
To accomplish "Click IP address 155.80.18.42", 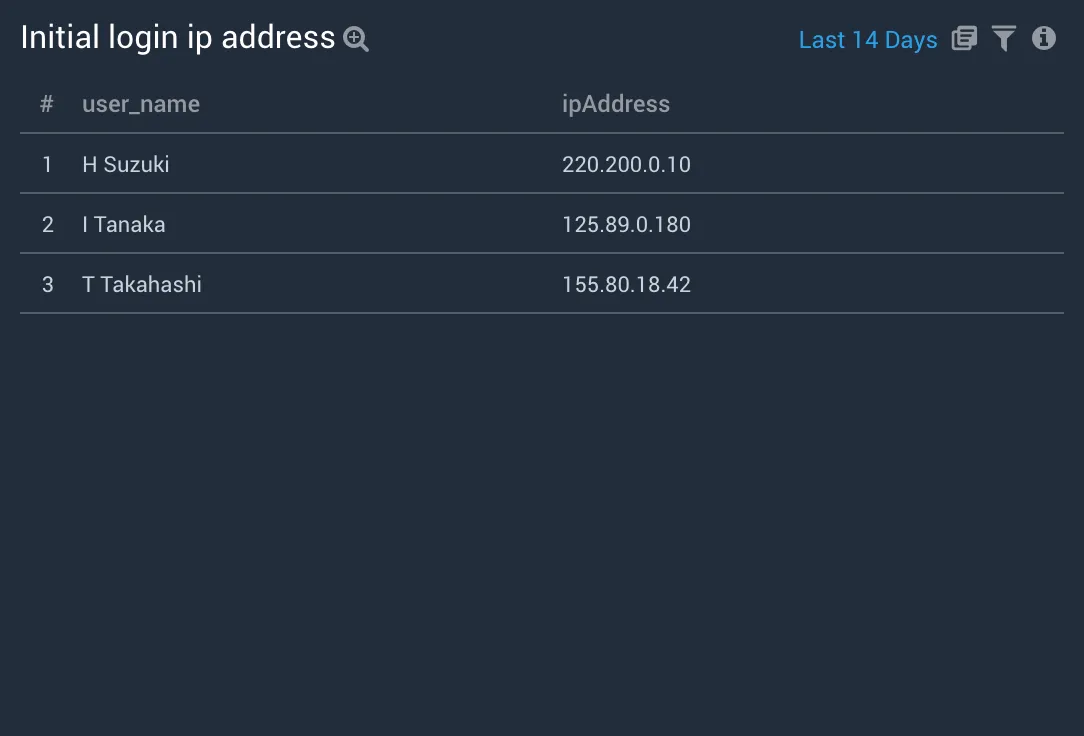I will pyautogui.click(x=626, y=284).
